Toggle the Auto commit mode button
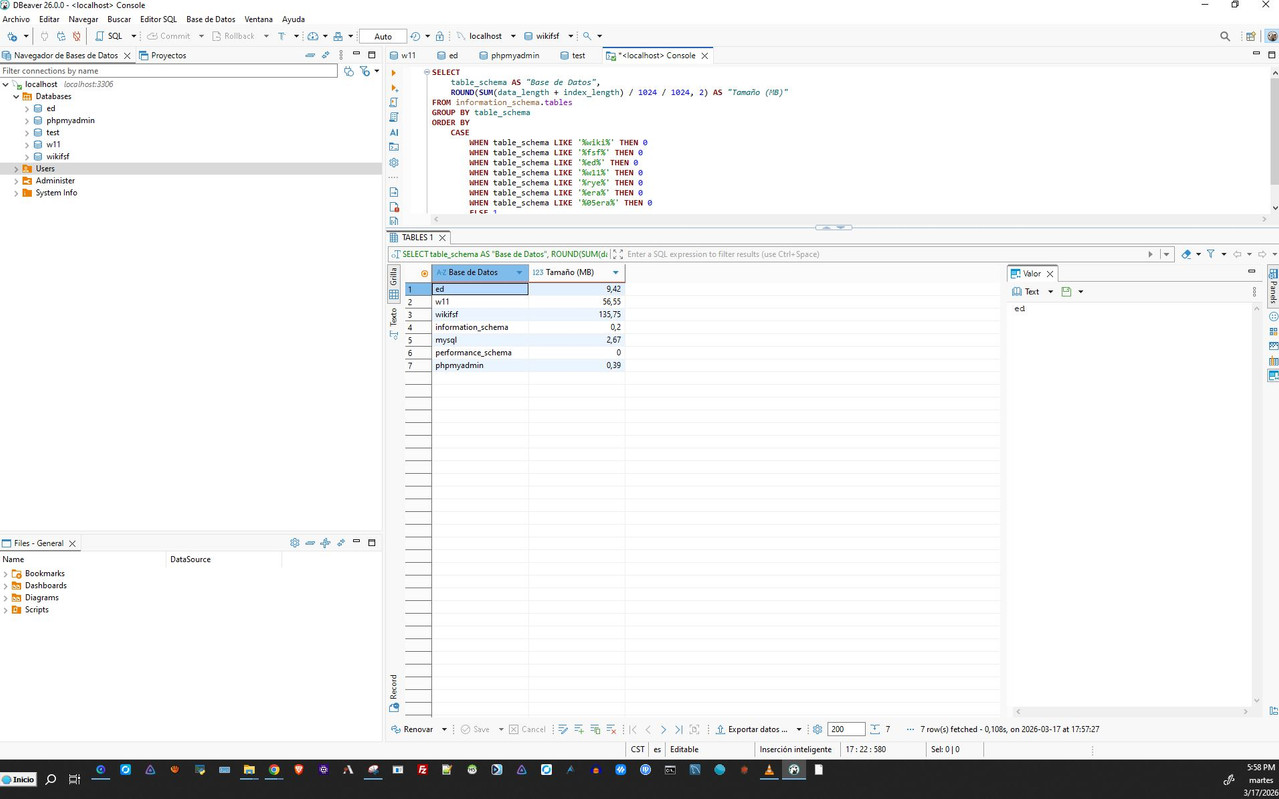1279x799 pixels. point(383,36)
